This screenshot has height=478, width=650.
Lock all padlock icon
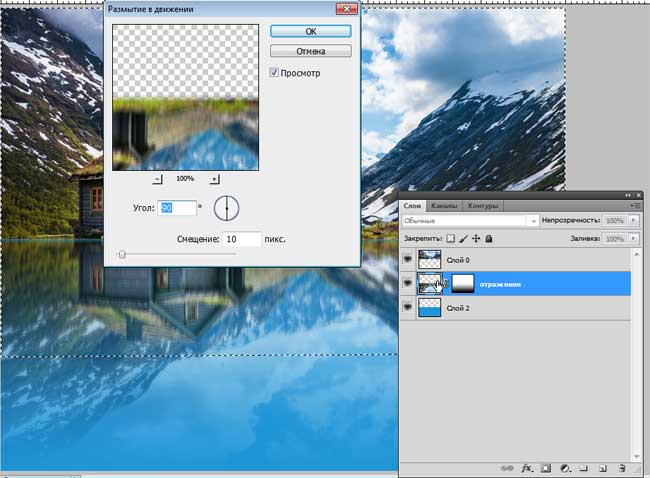pyautogui.click(x=489, y=238)
